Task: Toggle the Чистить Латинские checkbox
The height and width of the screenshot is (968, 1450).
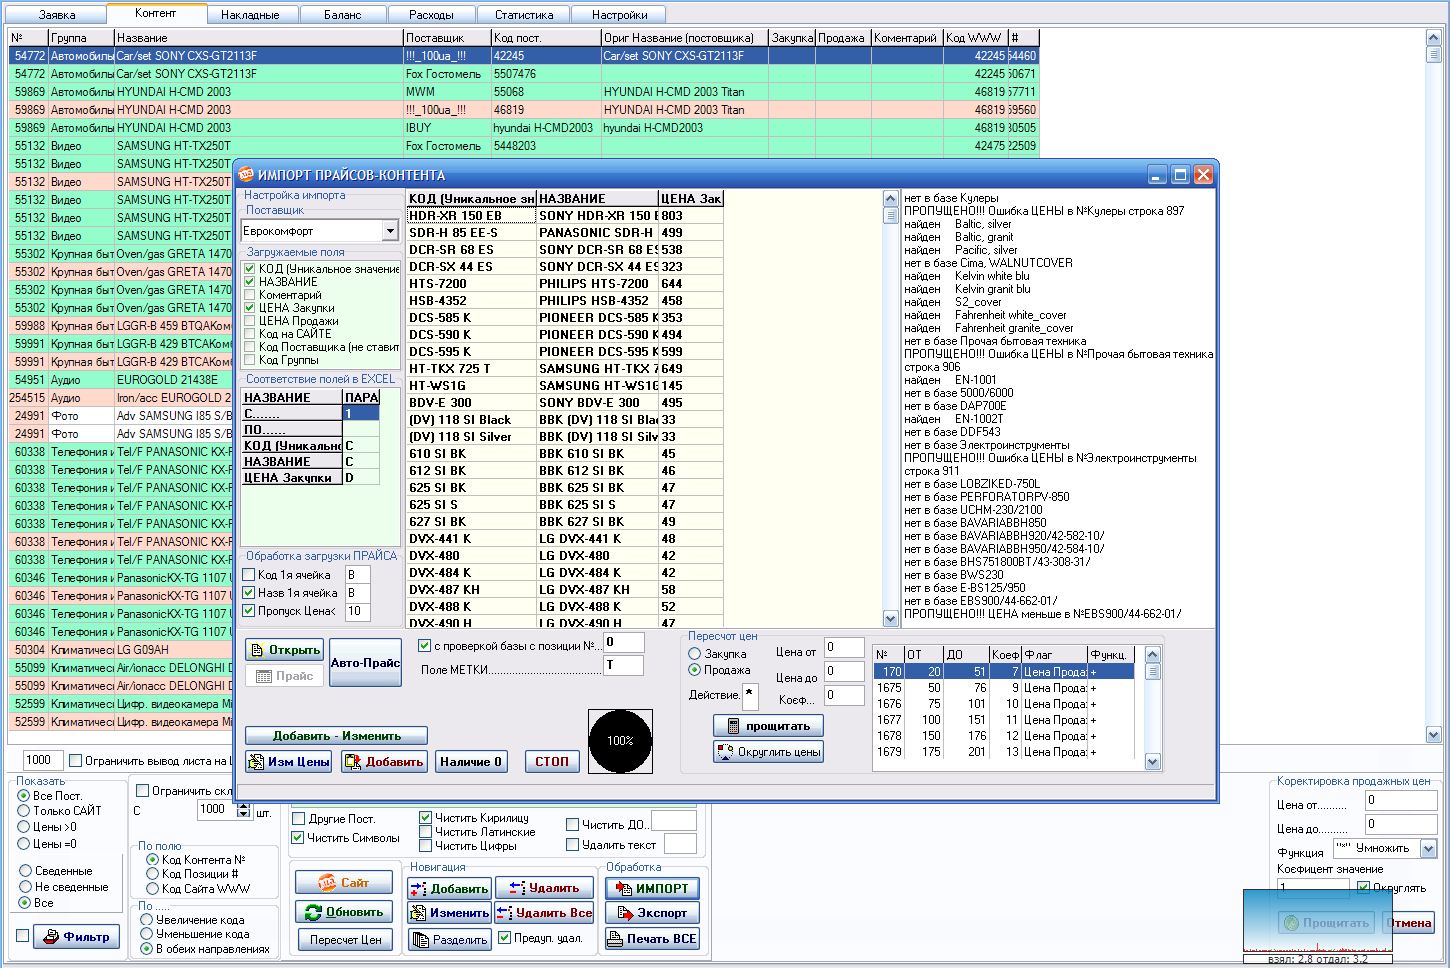Action: click(x=426, y=832)
